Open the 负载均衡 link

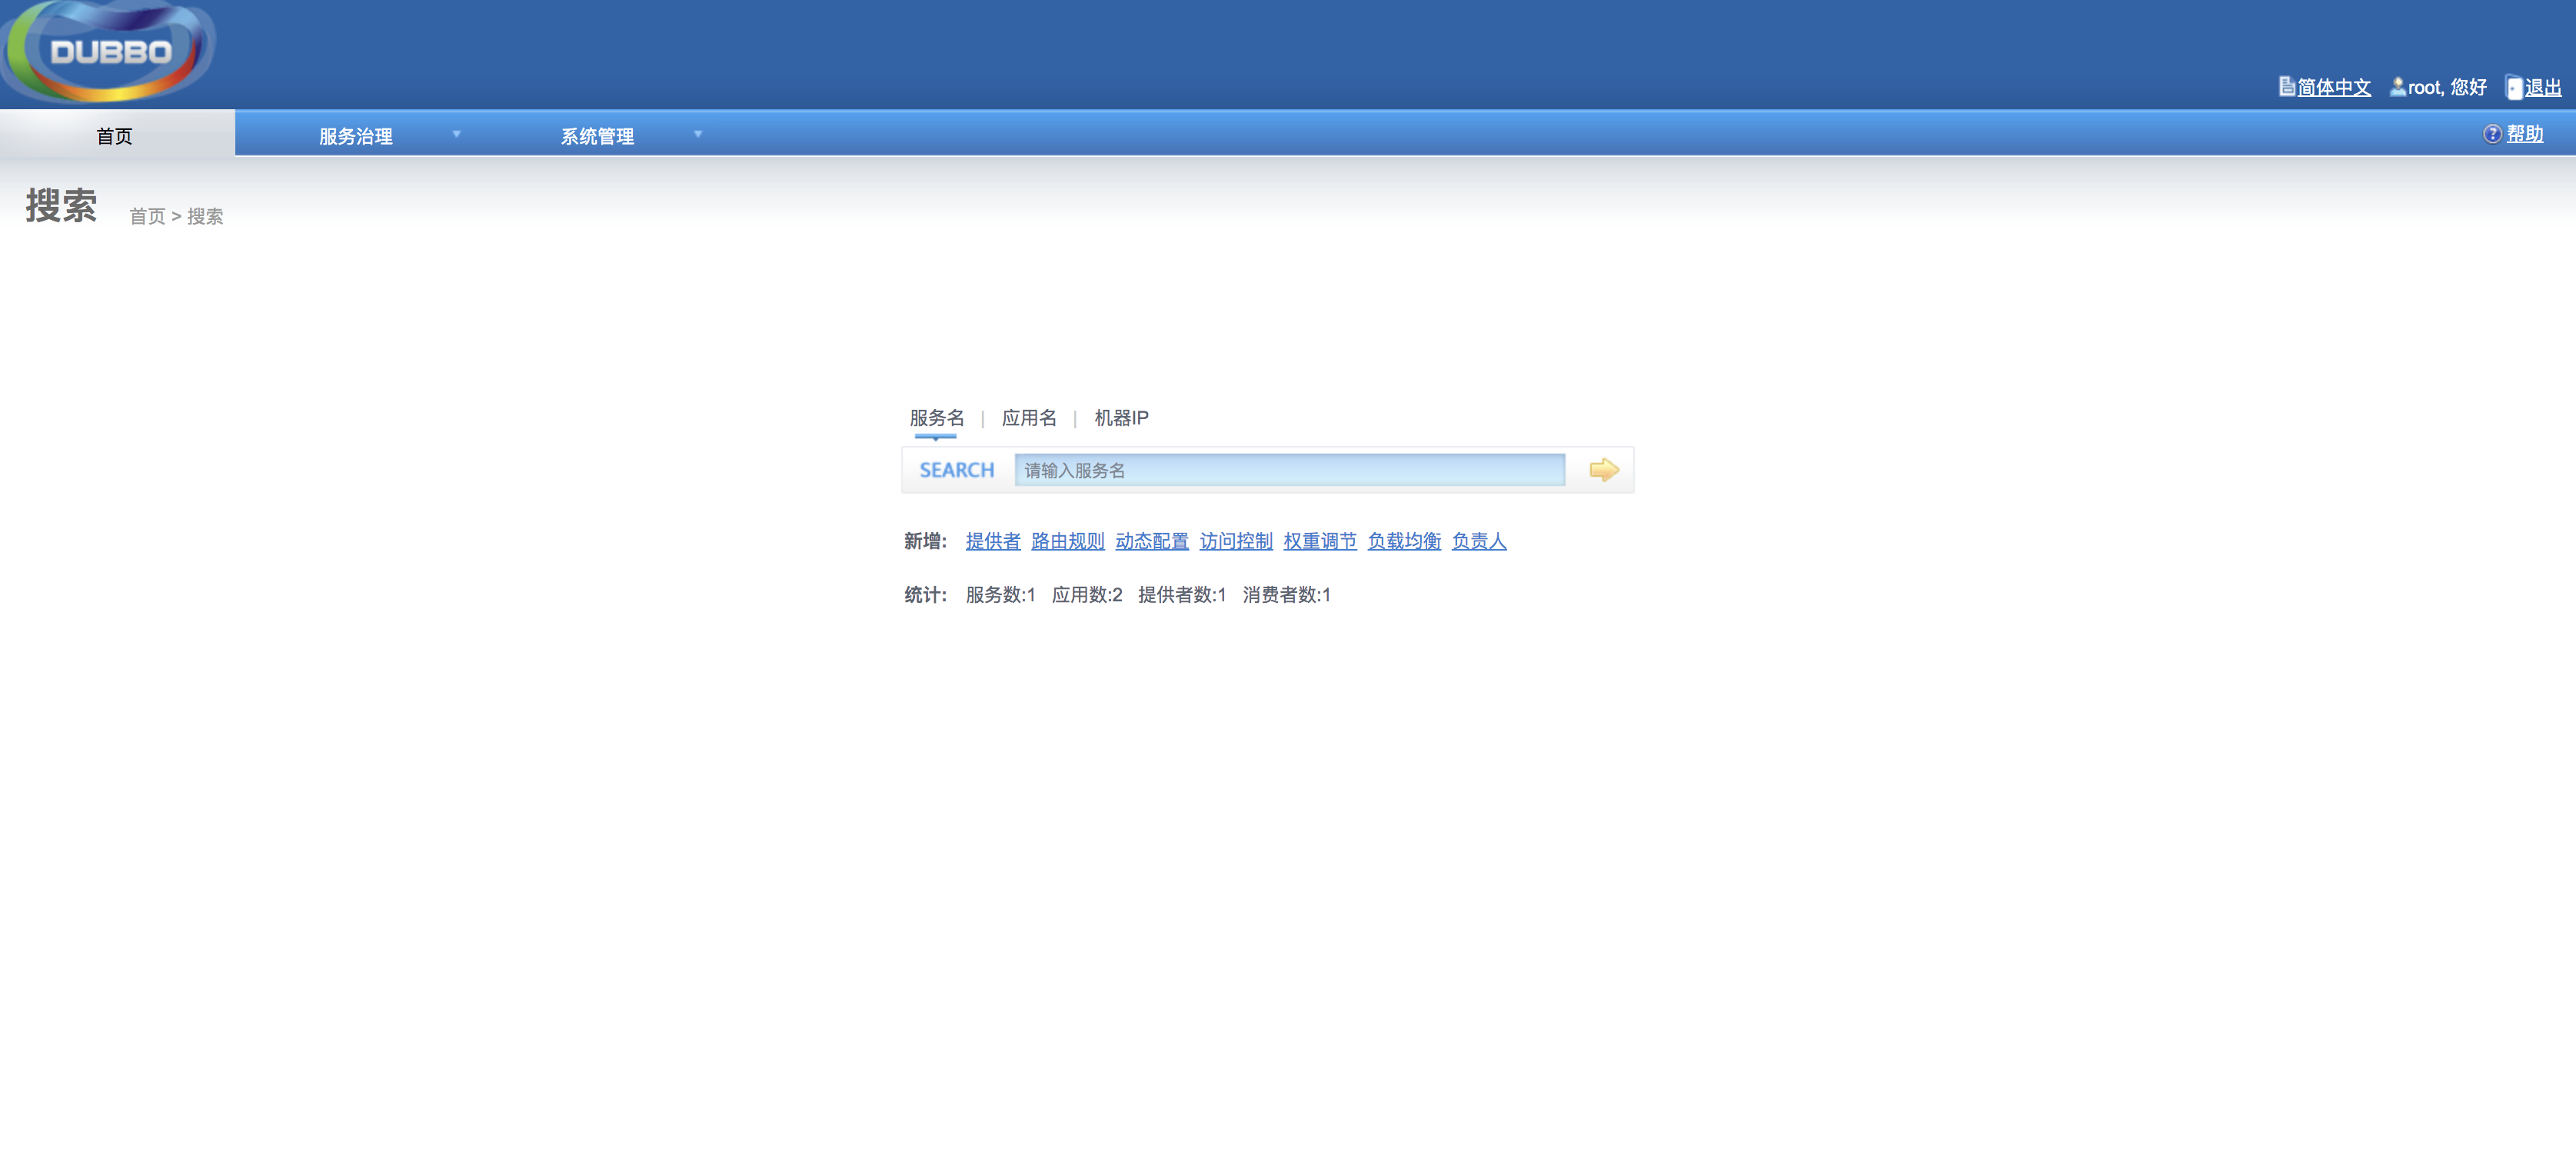(1403, 541)
